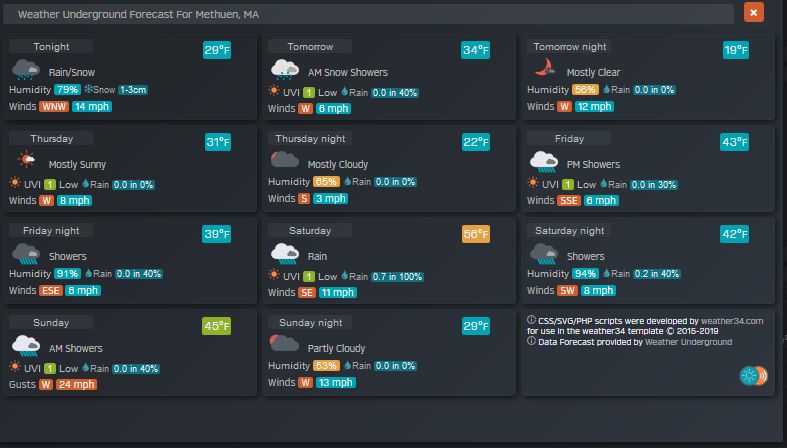Click the Tonight 1-3cm snow amount
Image resolution: width=787 pixels, height=448 pixels.
133,90
